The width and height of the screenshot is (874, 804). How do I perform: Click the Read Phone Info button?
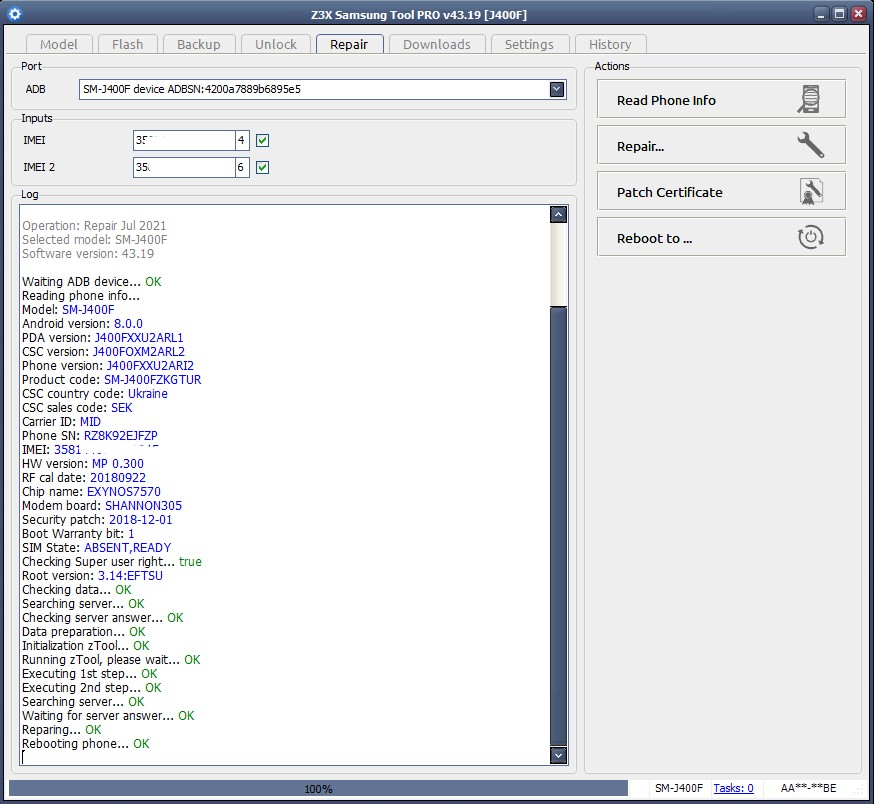coord(721,99)
